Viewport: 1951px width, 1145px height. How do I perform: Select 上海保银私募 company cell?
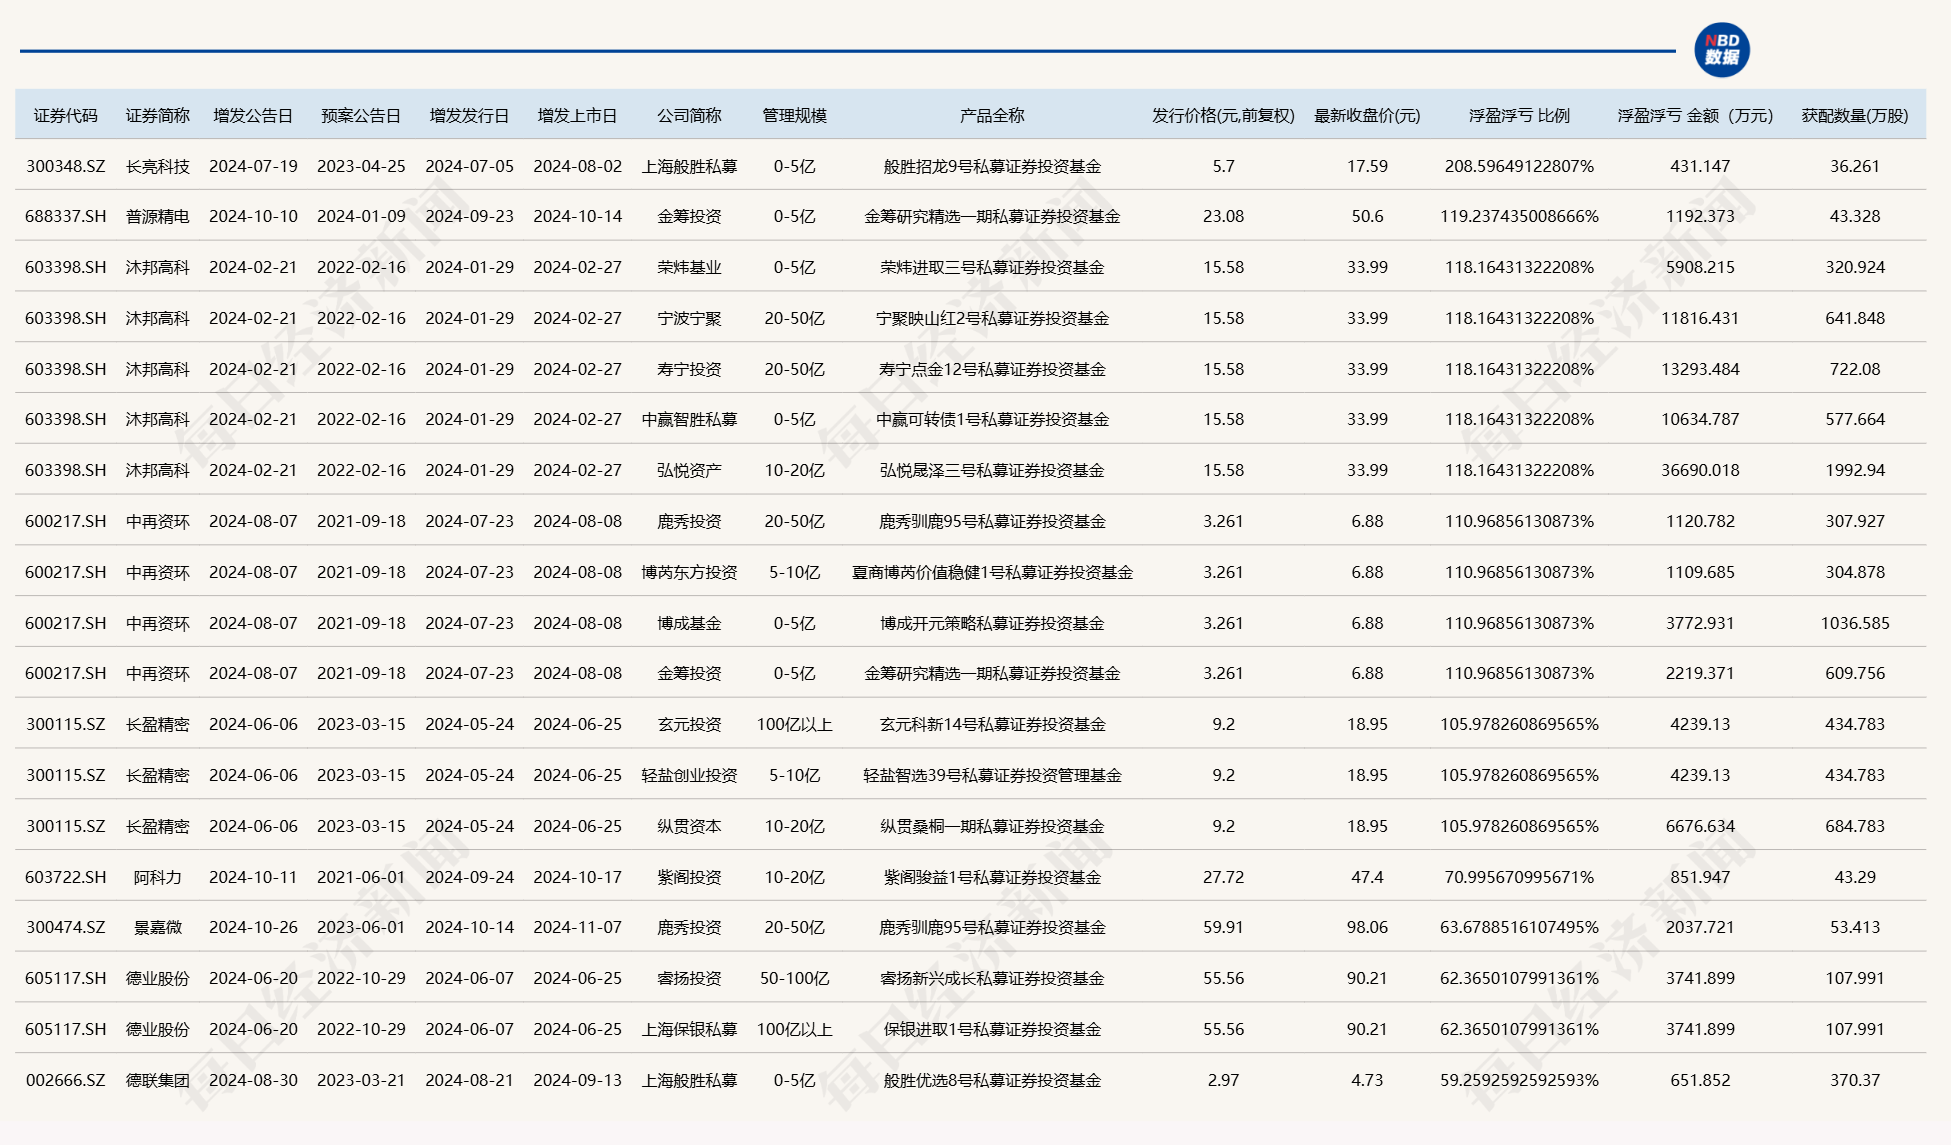click(x=689, y=1029)
